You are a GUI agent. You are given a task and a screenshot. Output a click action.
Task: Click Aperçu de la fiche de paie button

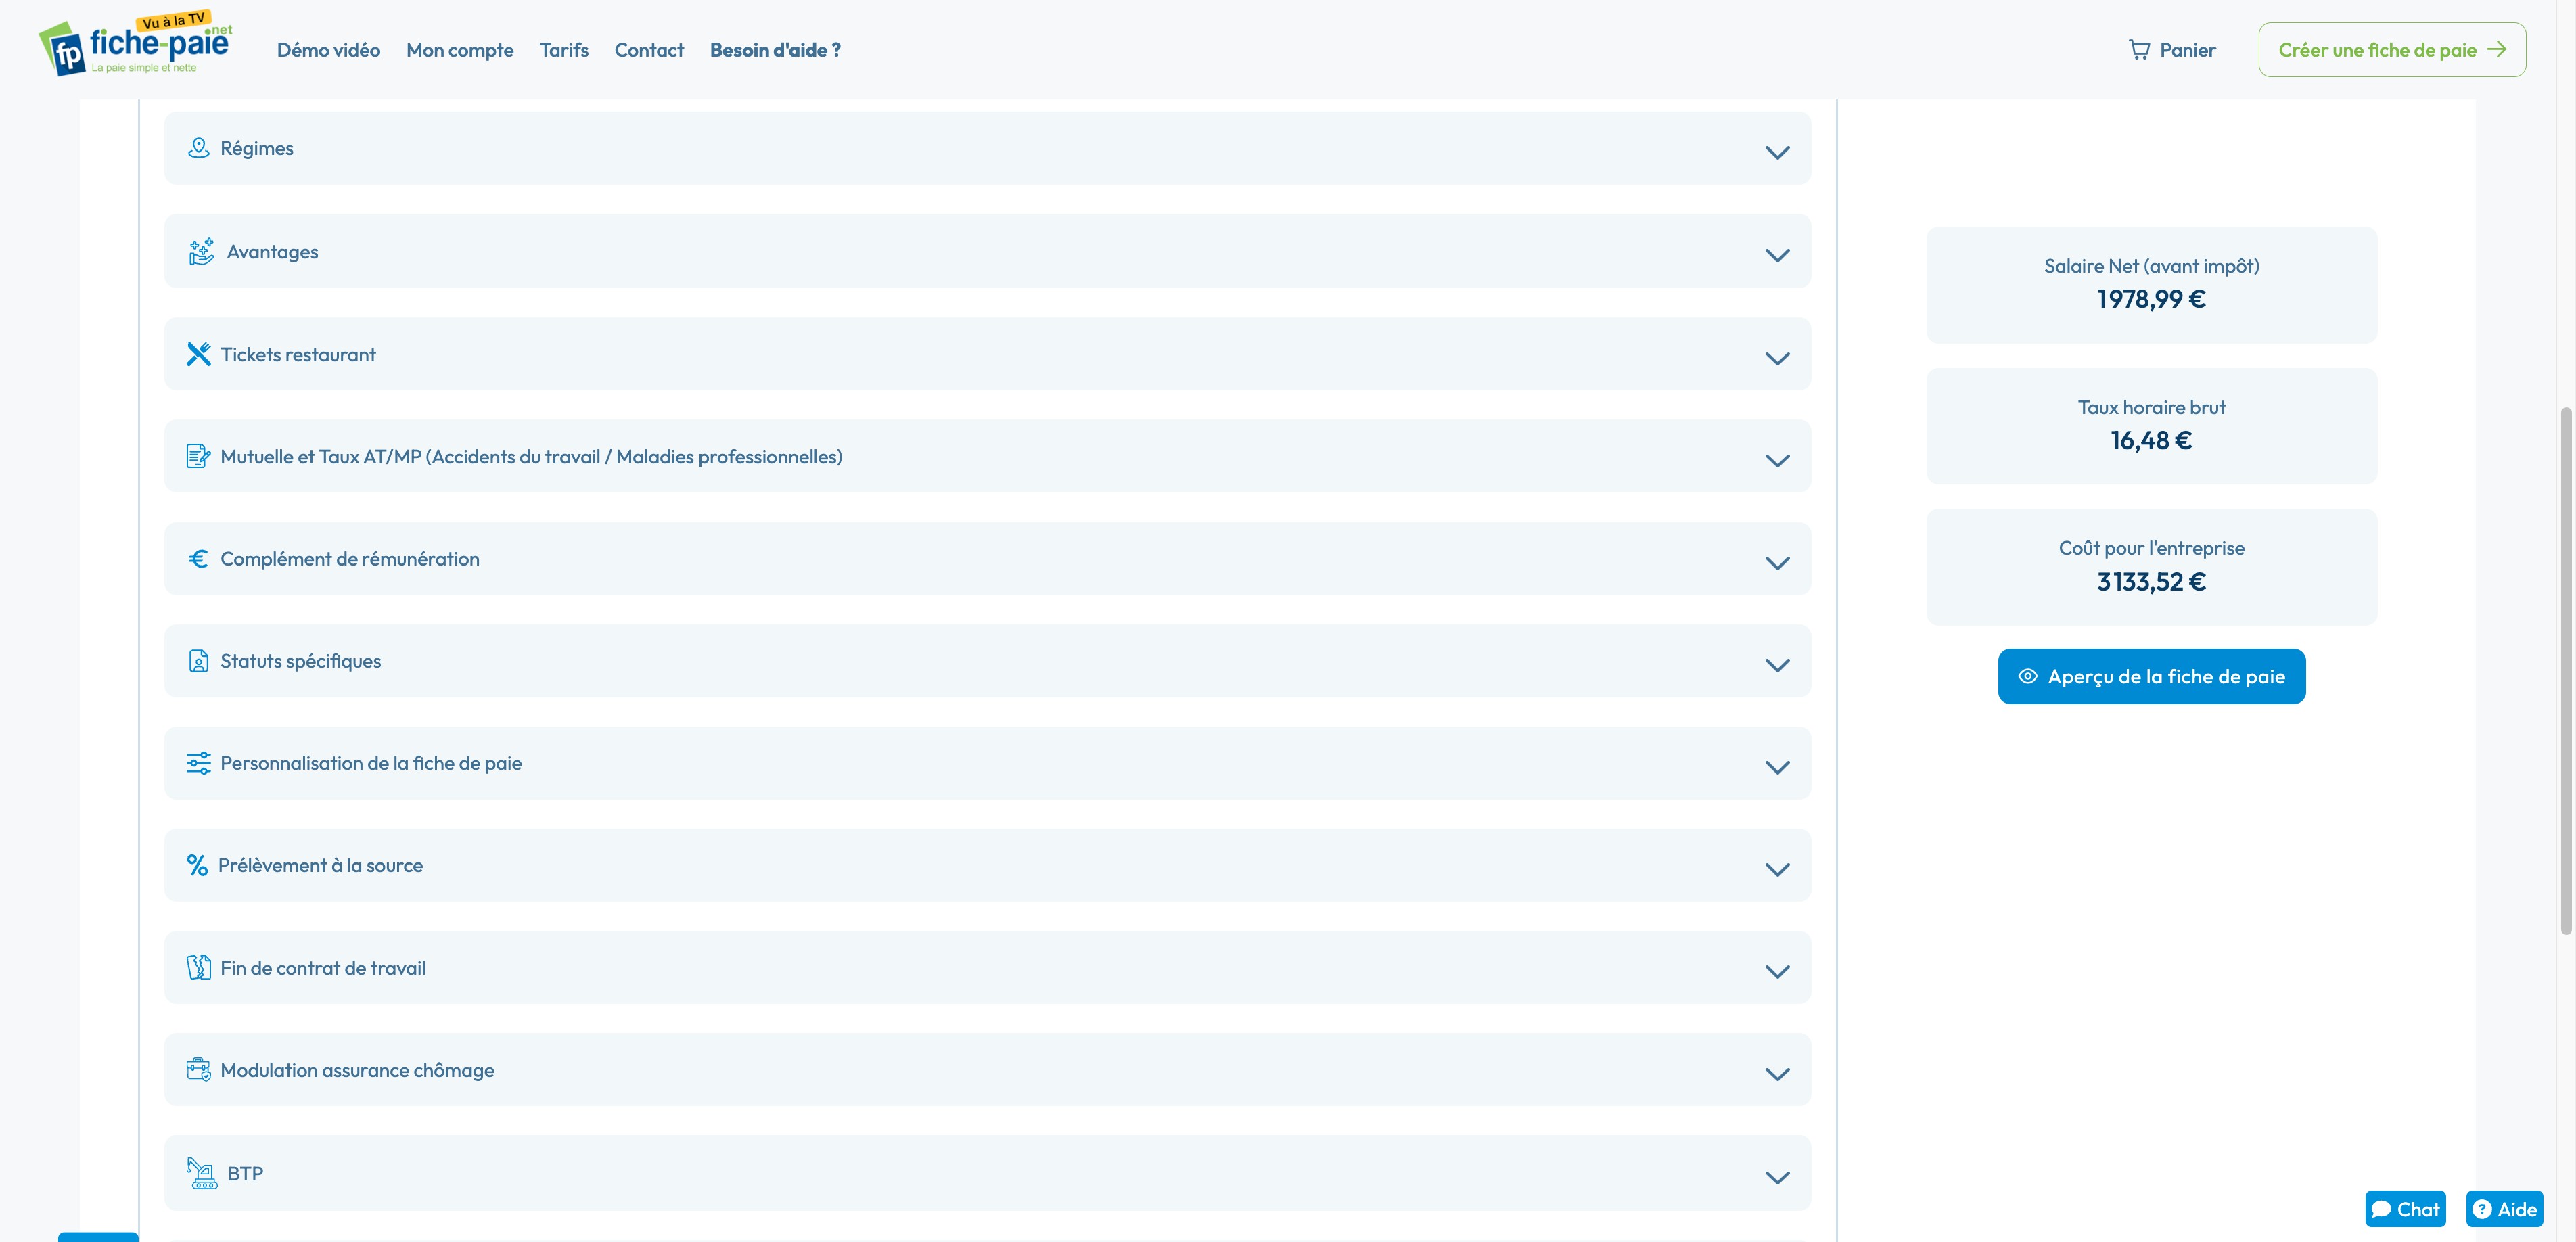2151,677
